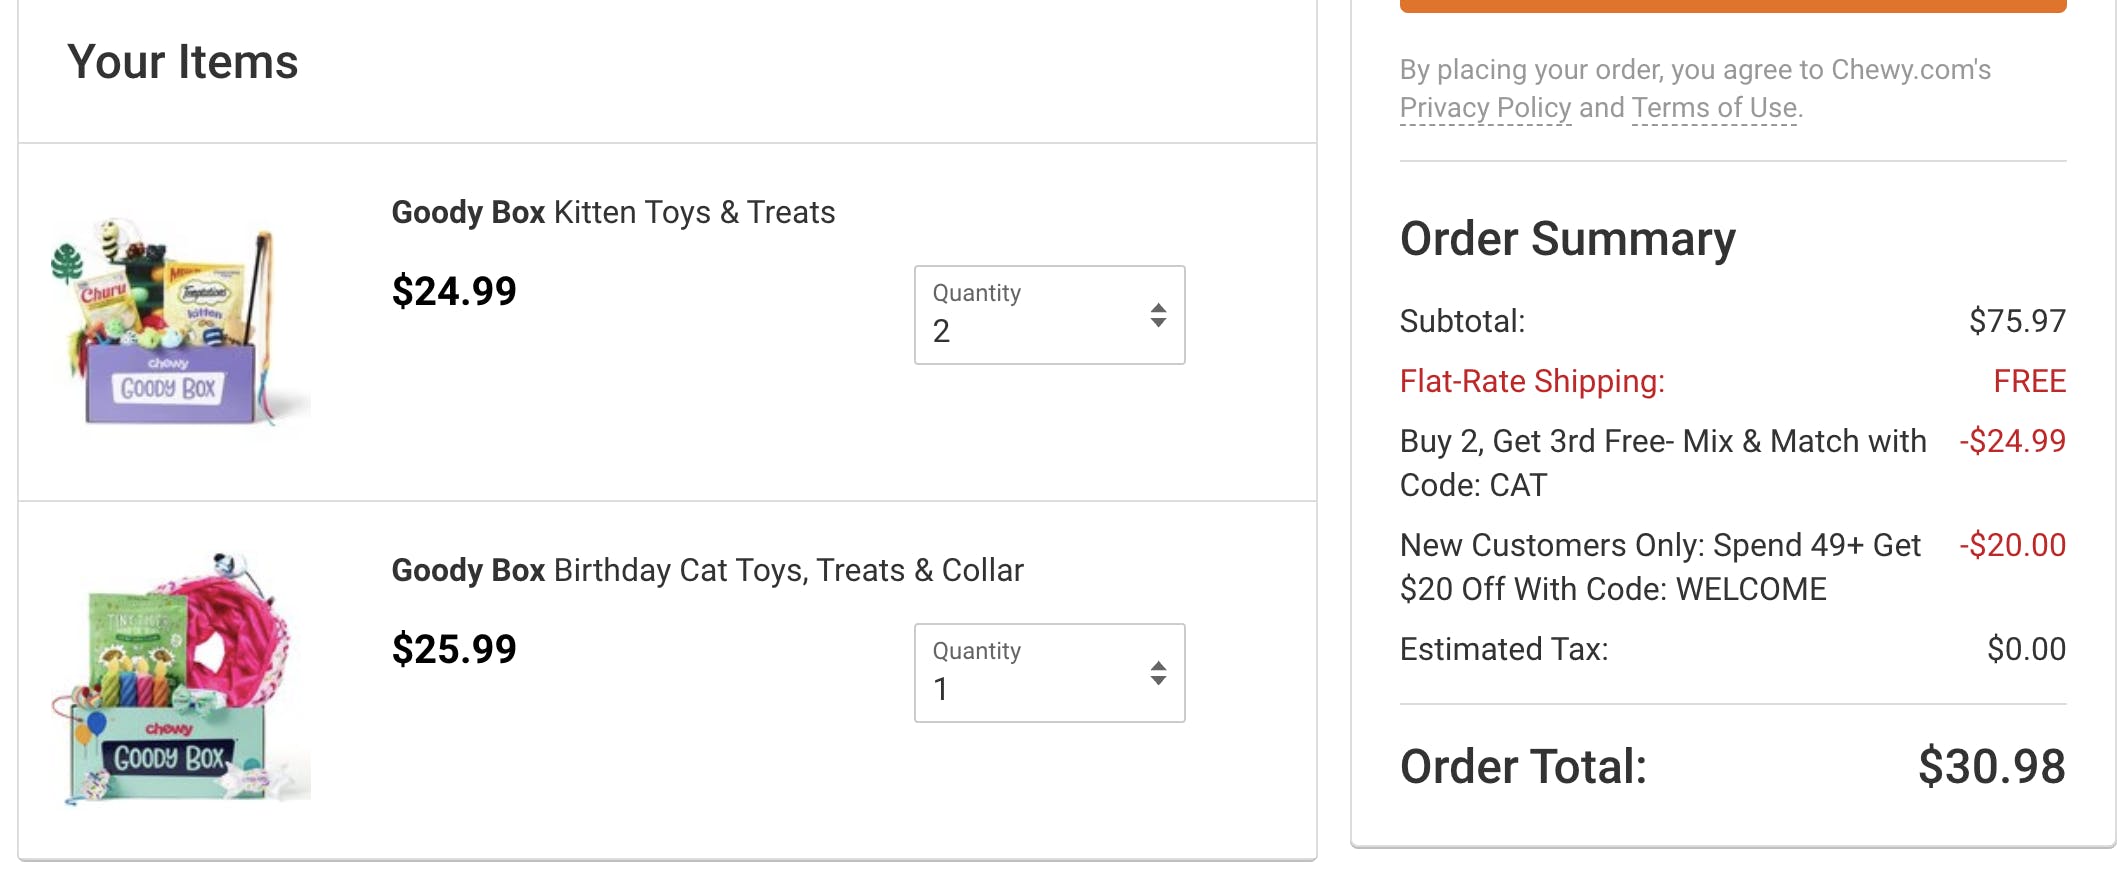This screenshot has height=869, width=2127.
Task: Click the $30.98 Order Total amount
Action: 1991,766
